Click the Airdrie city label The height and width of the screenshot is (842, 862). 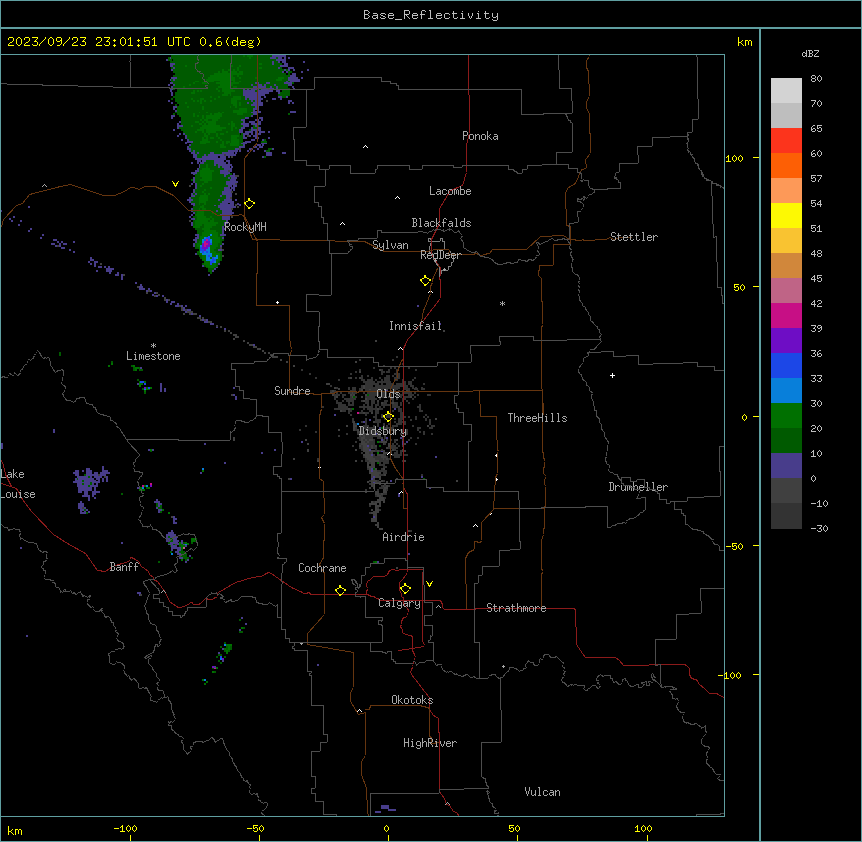click(x=404, y=537)
